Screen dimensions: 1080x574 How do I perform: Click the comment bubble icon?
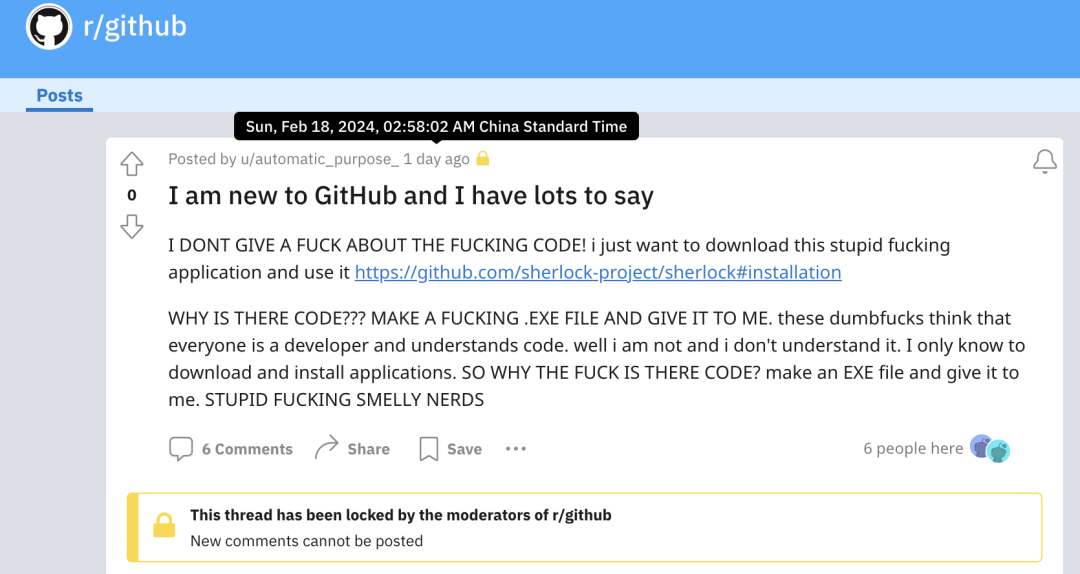pyautogui.click(x=180, y=449)
